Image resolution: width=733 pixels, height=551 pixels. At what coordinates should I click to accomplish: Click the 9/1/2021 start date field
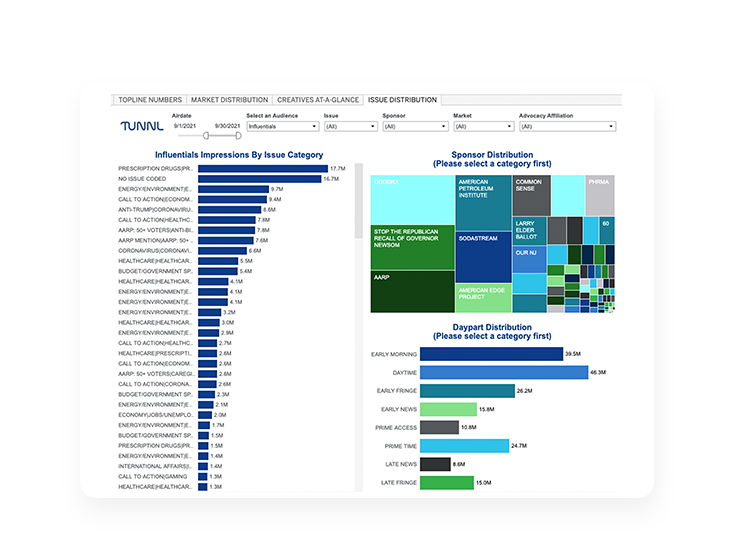coord(185,126)
